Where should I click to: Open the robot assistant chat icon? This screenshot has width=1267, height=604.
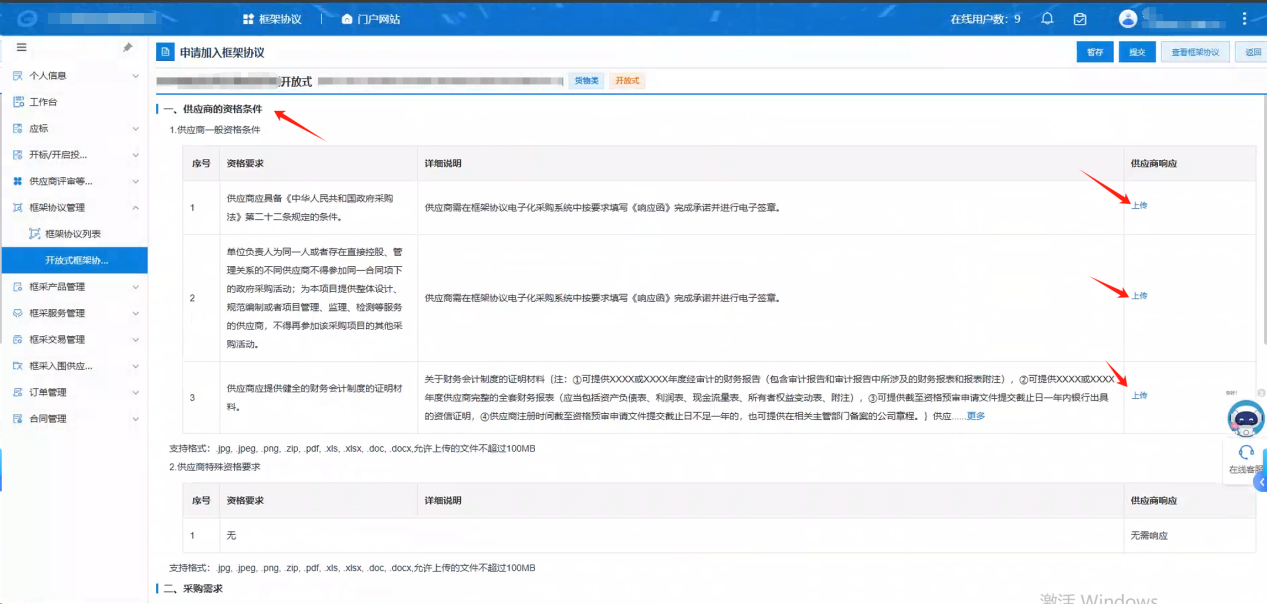[1245, 417]
